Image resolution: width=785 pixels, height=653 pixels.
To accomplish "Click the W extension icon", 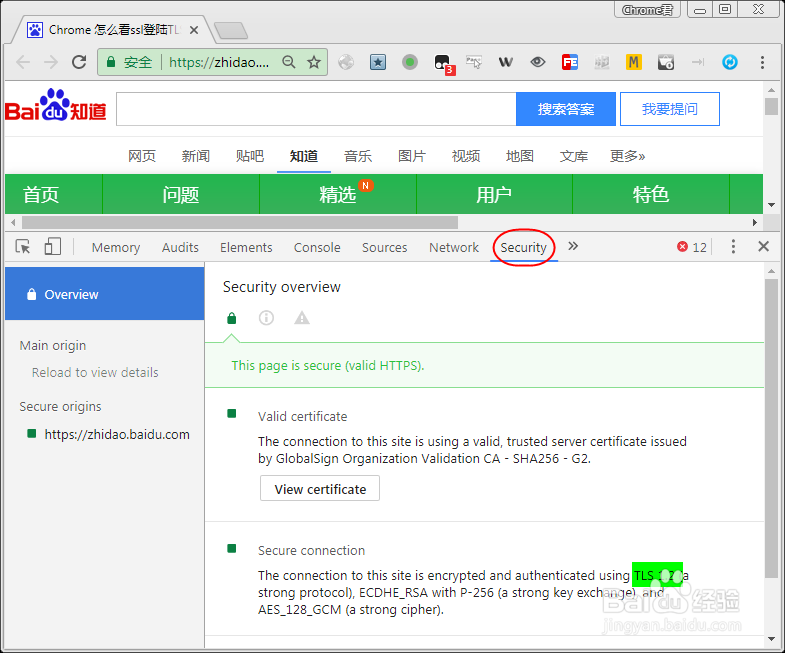I will (506, 62).
